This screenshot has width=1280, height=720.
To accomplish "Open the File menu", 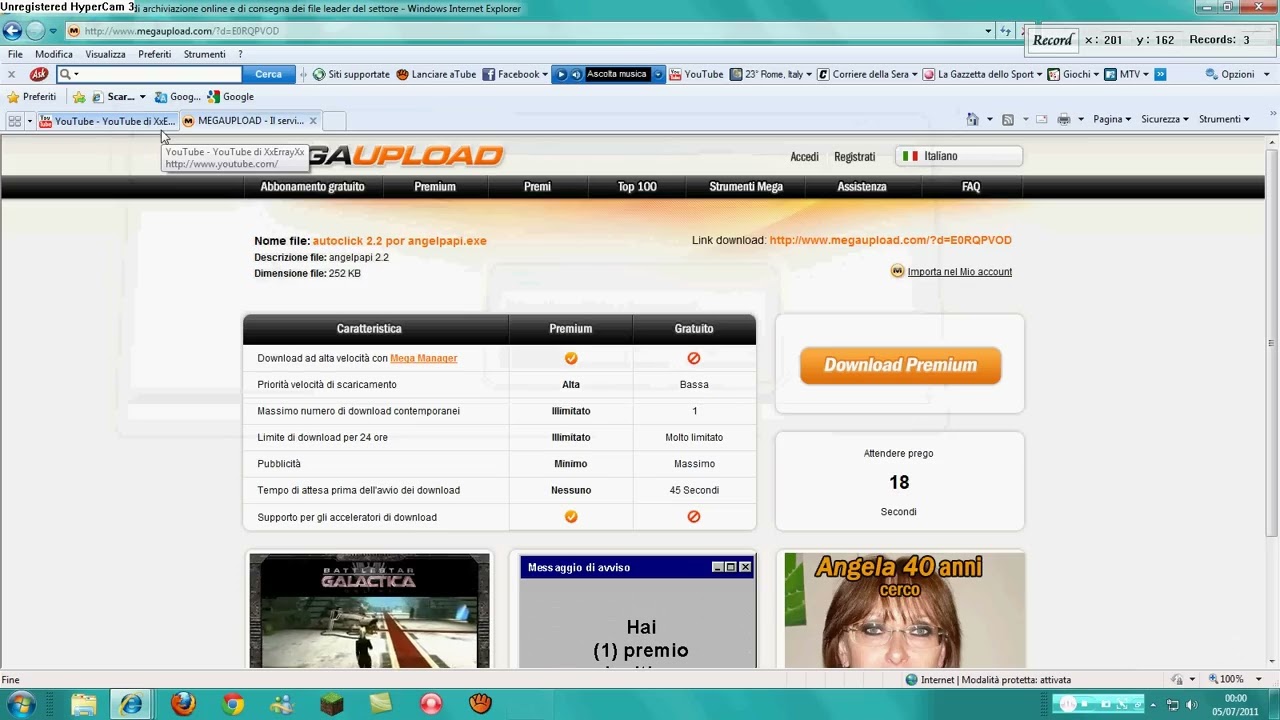I will tap(15, 54).
